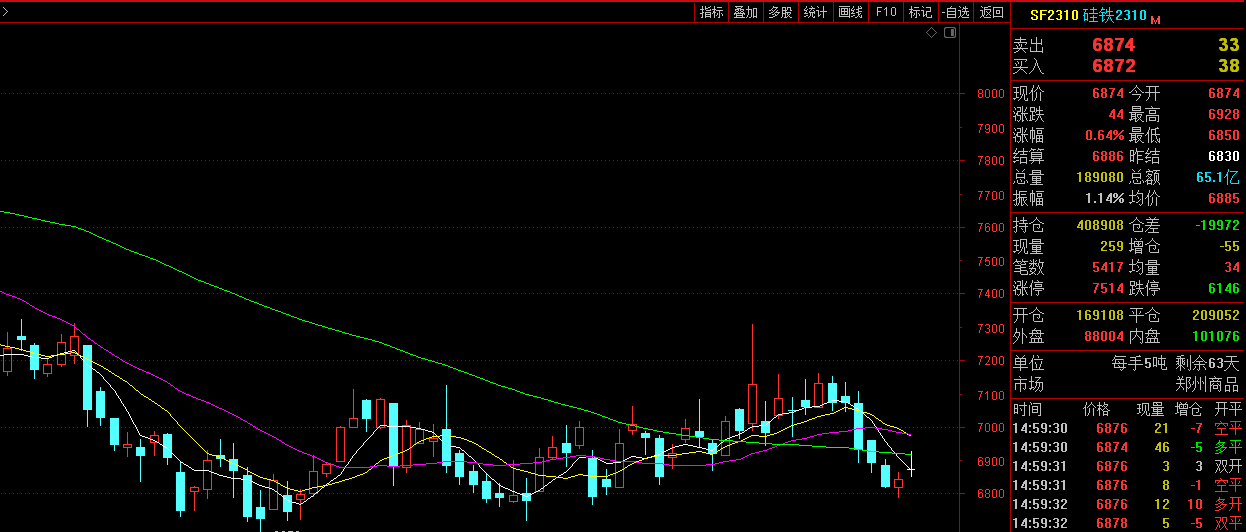Click the 买入 bid price 6872
1246x532 pixels.
pos(1113,66)
